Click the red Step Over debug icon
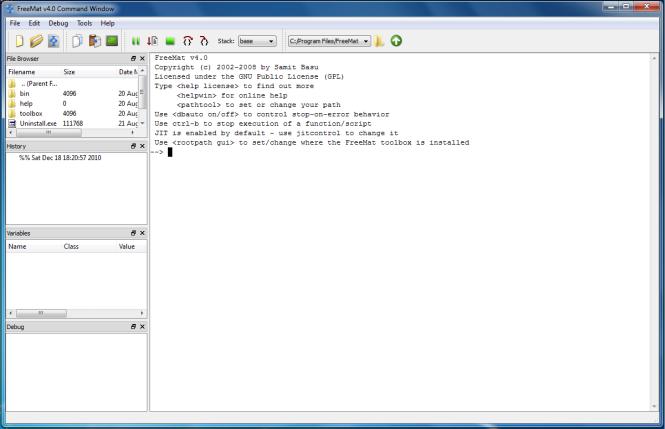The height and width of the screenshot is (429, 665). pos(187,41)
